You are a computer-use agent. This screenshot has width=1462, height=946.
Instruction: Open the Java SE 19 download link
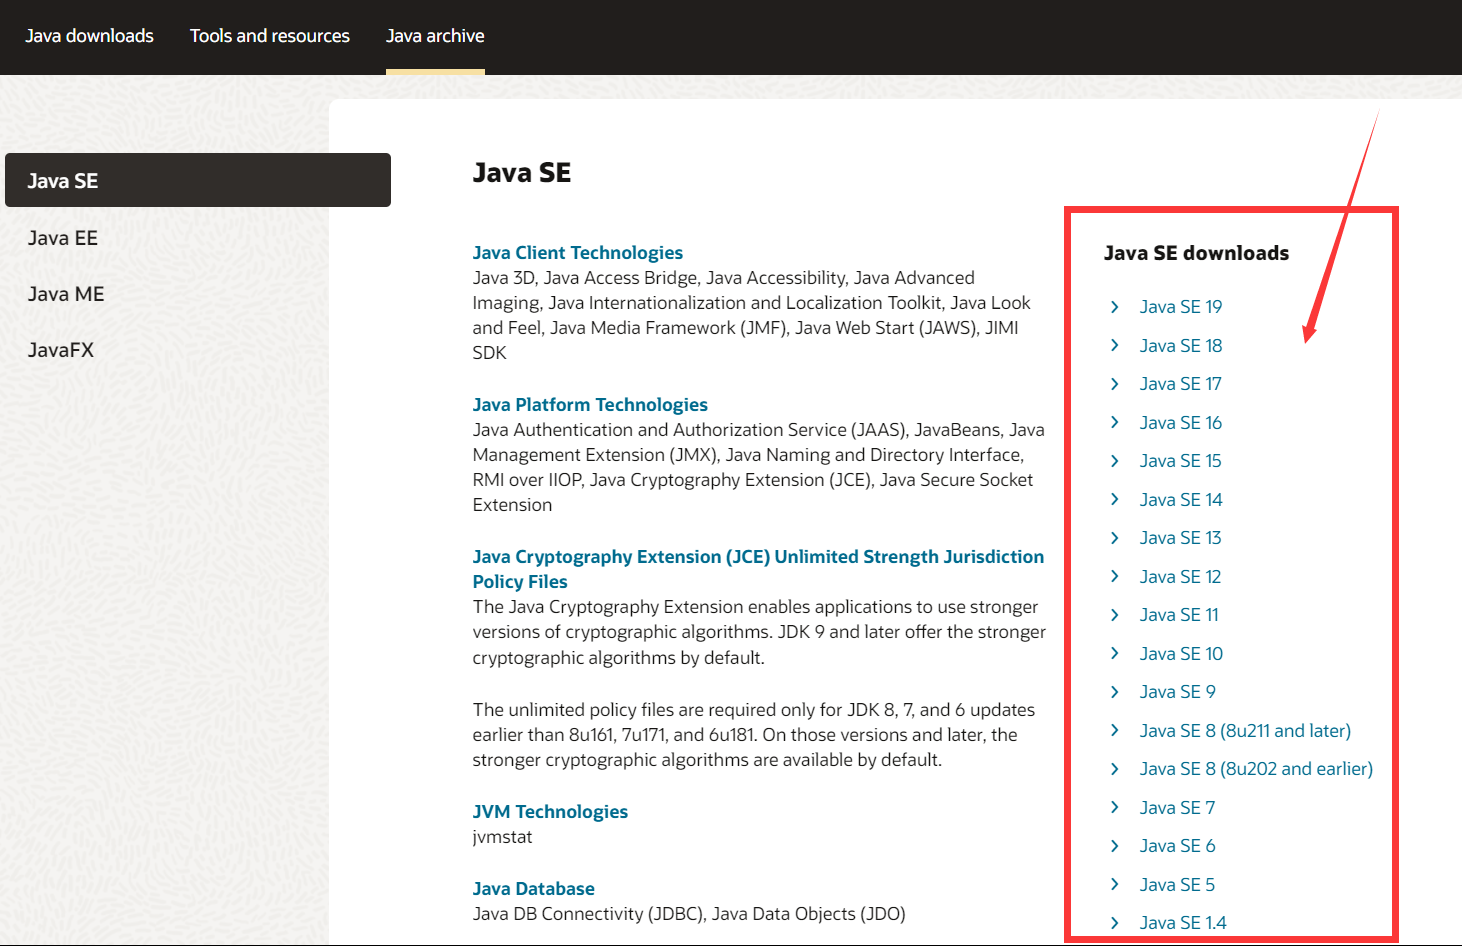pyautogui.click(x=1181, y=307)
